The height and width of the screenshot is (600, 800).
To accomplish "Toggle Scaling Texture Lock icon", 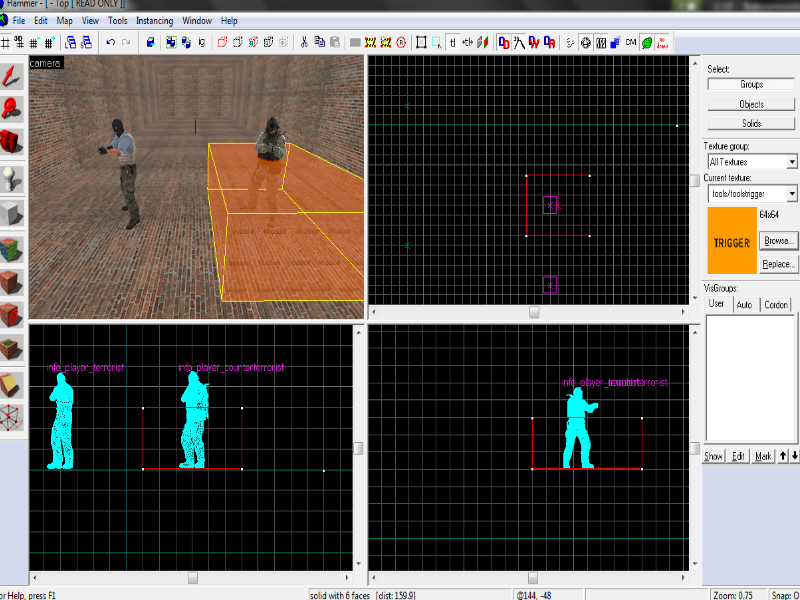I will pos(467,42).
